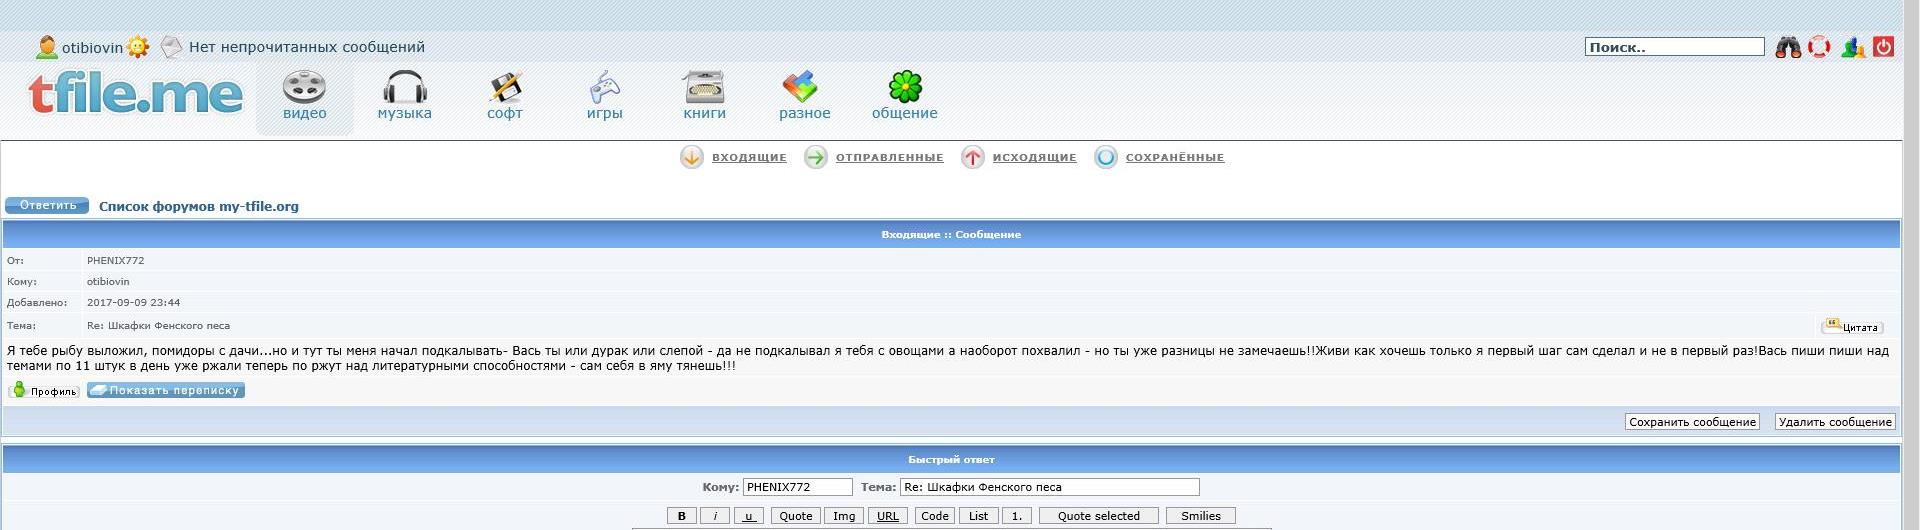The height and width of the screenshot is (530, 1920).
Task: Click the Тема subject field
Action: [1050, 487]
